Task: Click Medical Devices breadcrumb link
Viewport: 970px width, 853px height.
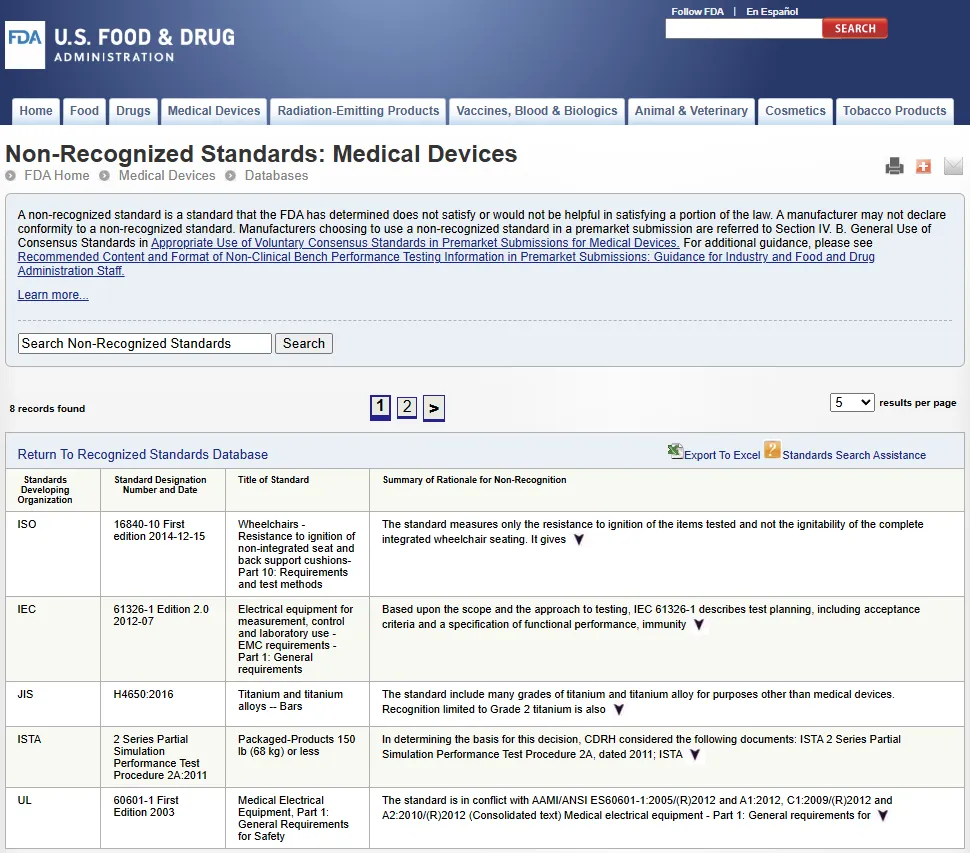Action: pos(167,176)
